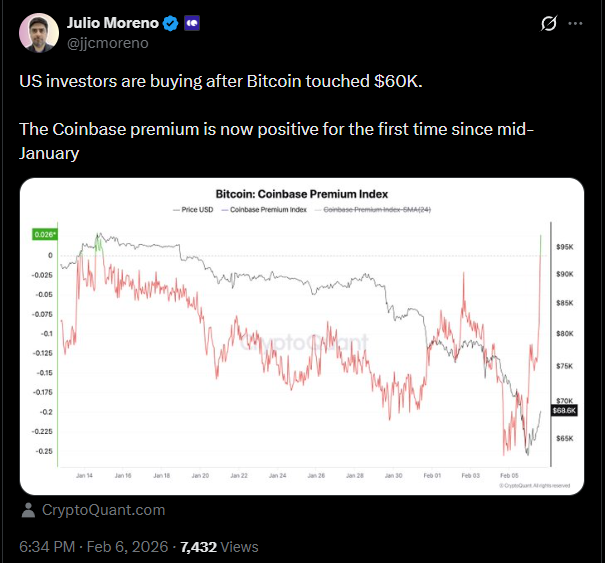Click the purple affiliate badge beside the name

click(191, 23)
